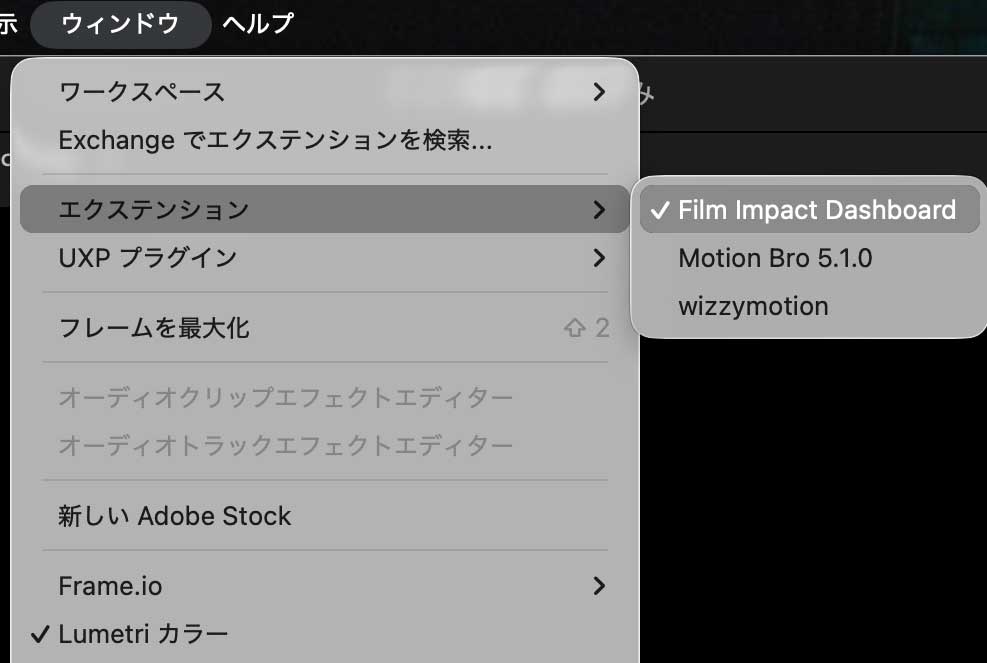987x663 pixels.
Task: Open the ヘルプ menu
Action: pos(256,24)
